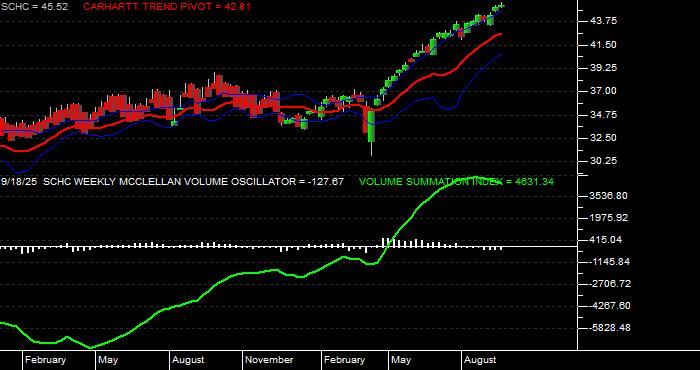Click the -5828.48 oscillator axis value
Image resolution: width=700 pixels, height=370 pixels.
[610, 328]
